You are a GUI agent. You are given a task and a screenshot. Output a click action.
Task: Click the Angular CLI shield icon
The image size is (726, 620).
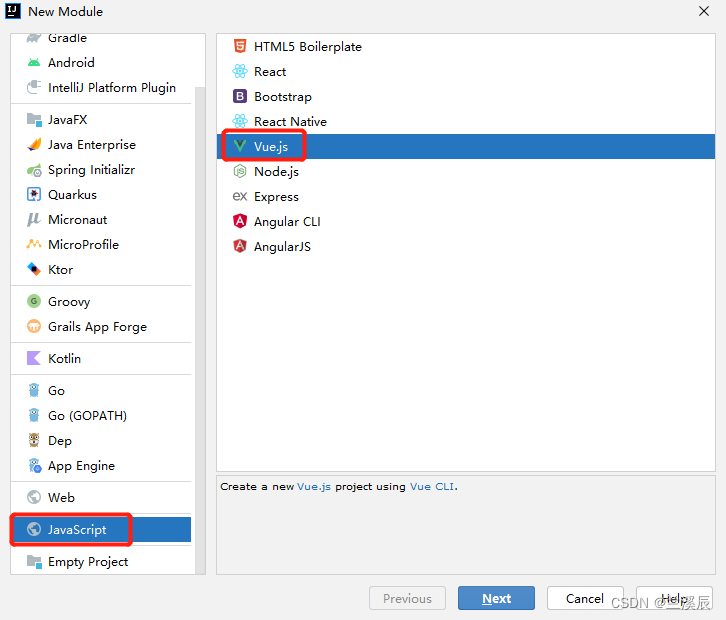240,221
